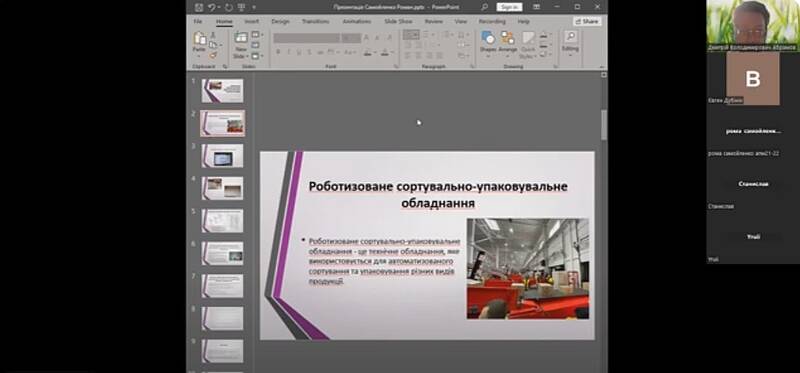This screenshot has width=800, height=373.
Task: Click the Paste icon in Clipboard group
Action: click(199, 39)
